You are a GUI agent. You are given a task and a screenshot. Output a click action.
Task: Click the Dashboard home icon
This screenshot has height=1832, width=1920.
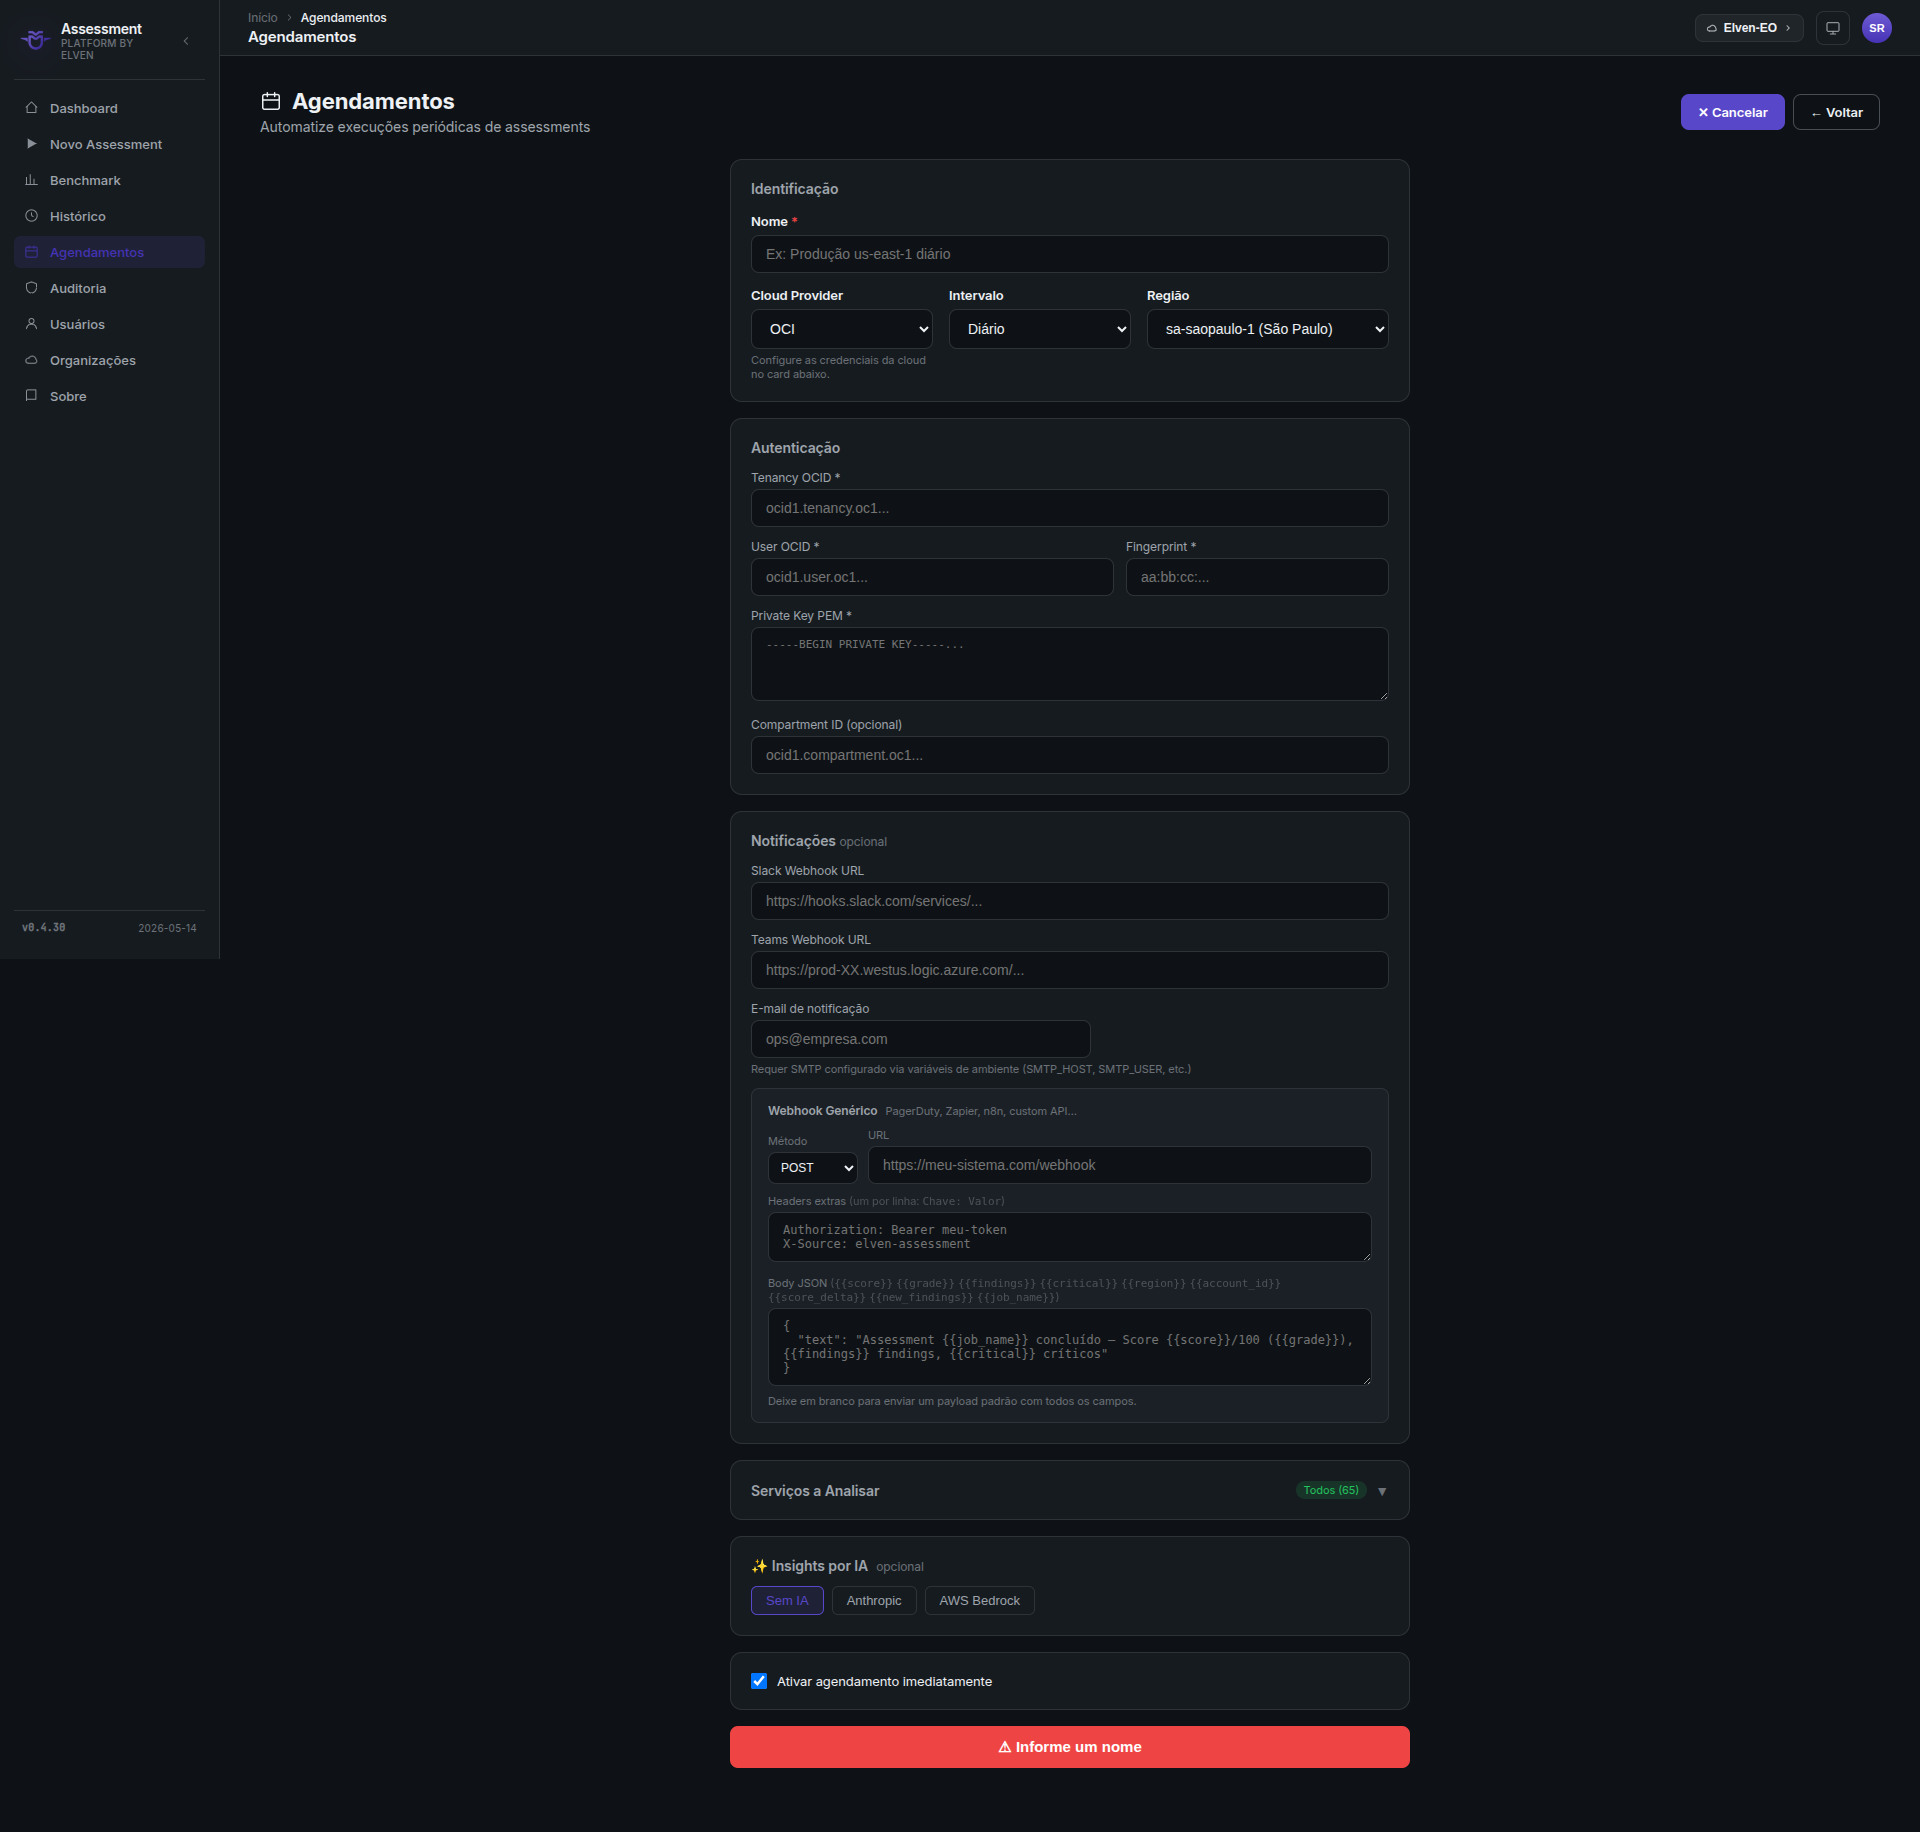point(31,108)
